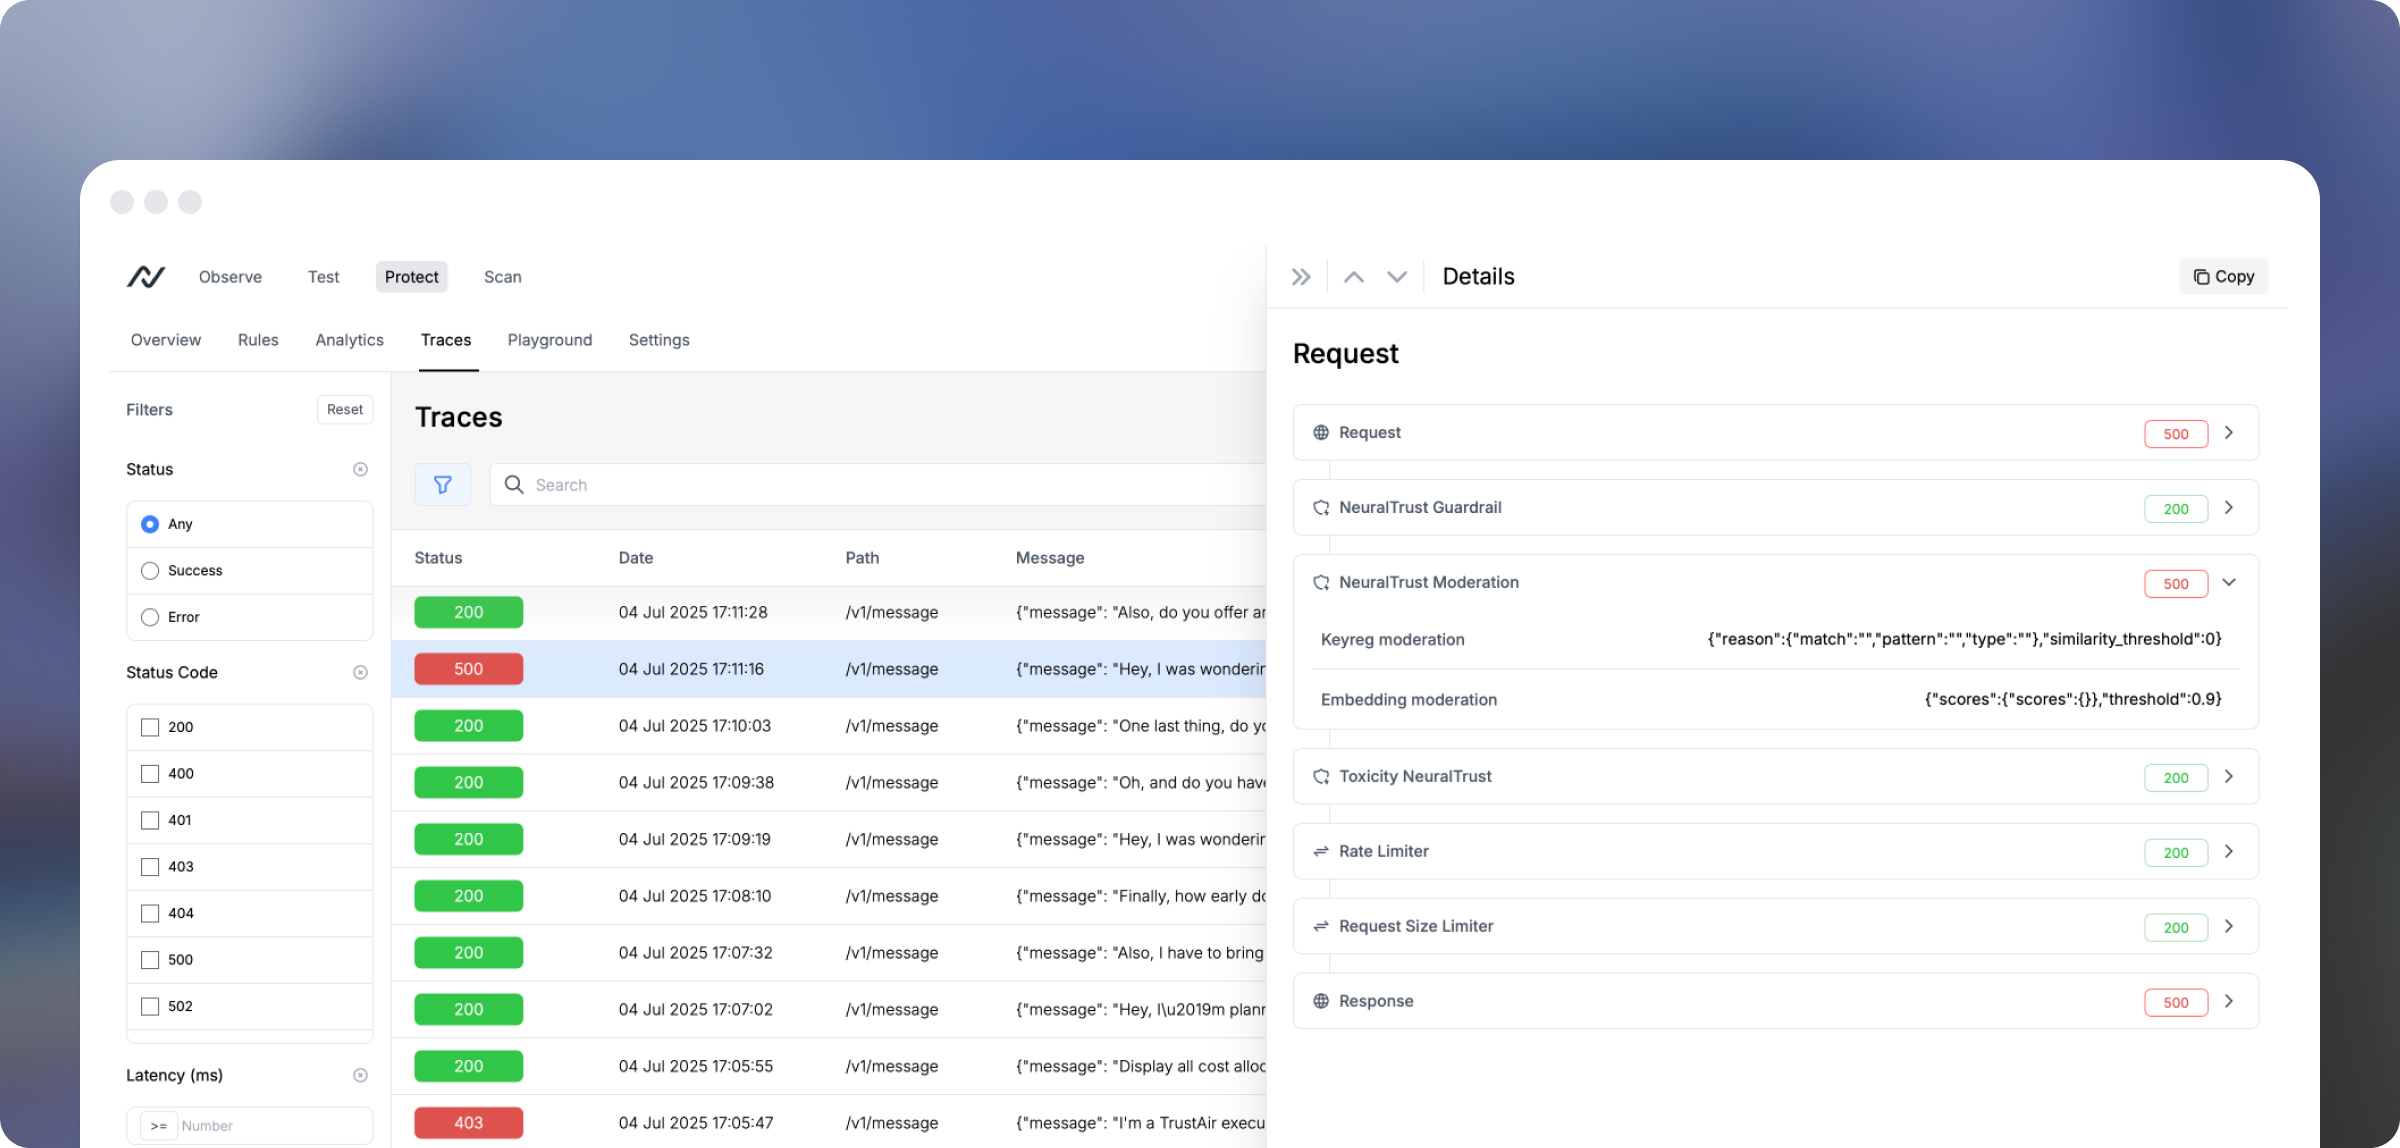Viewport: 2400px width, 1148px height.
Task: Check the 404 status code checkbox
Action: tap(150, 913)
